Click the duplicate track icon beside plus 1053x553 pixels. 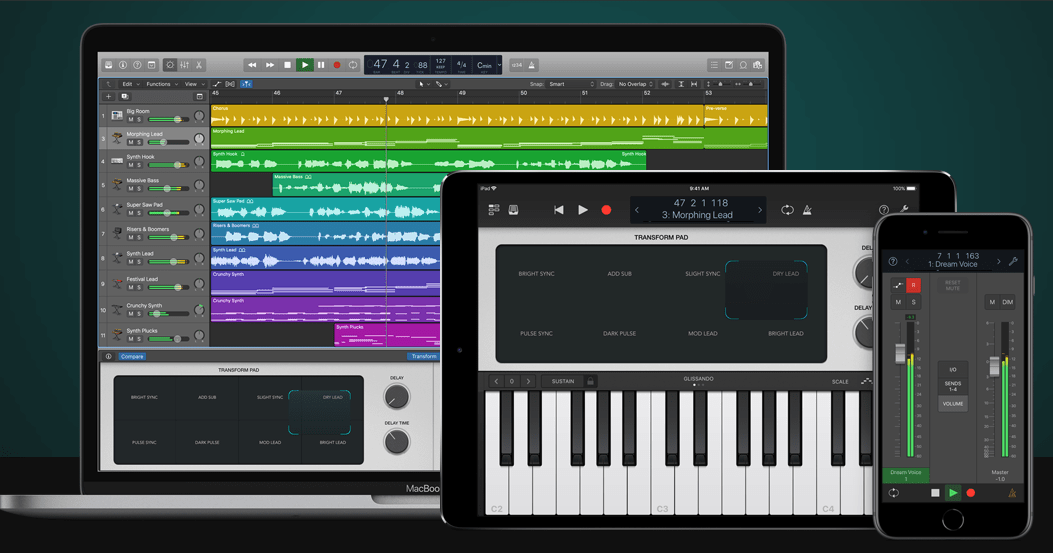tap(124, 97)
